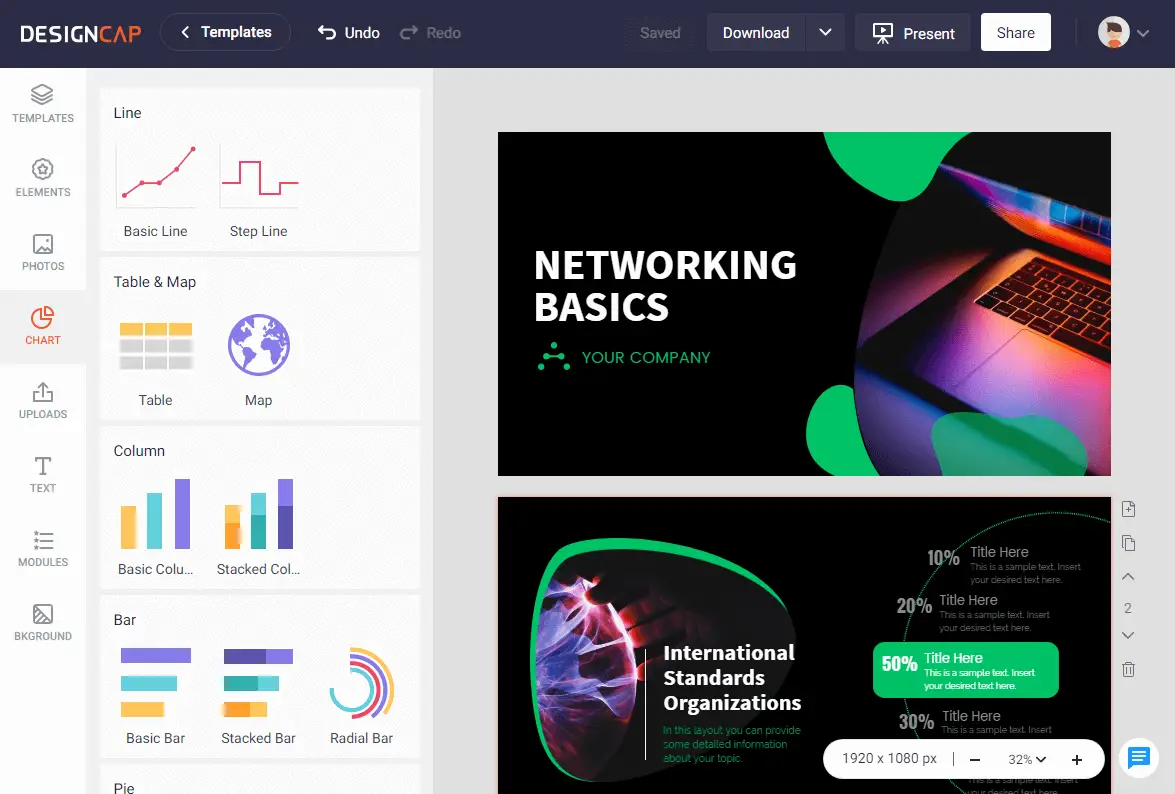The height and width of the screenshot is (794, 1175).
Task: Delete the page with trash icon
Action: [1129, 669]
